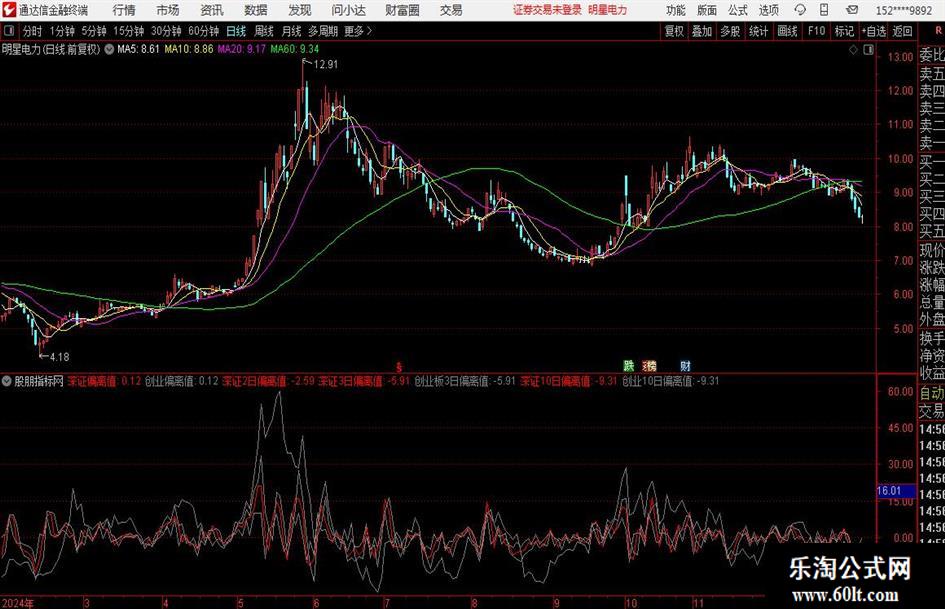Screen dimensions: 945x609
Task: Click the 通达信 red app logo
Action: (x=9, y=10)
